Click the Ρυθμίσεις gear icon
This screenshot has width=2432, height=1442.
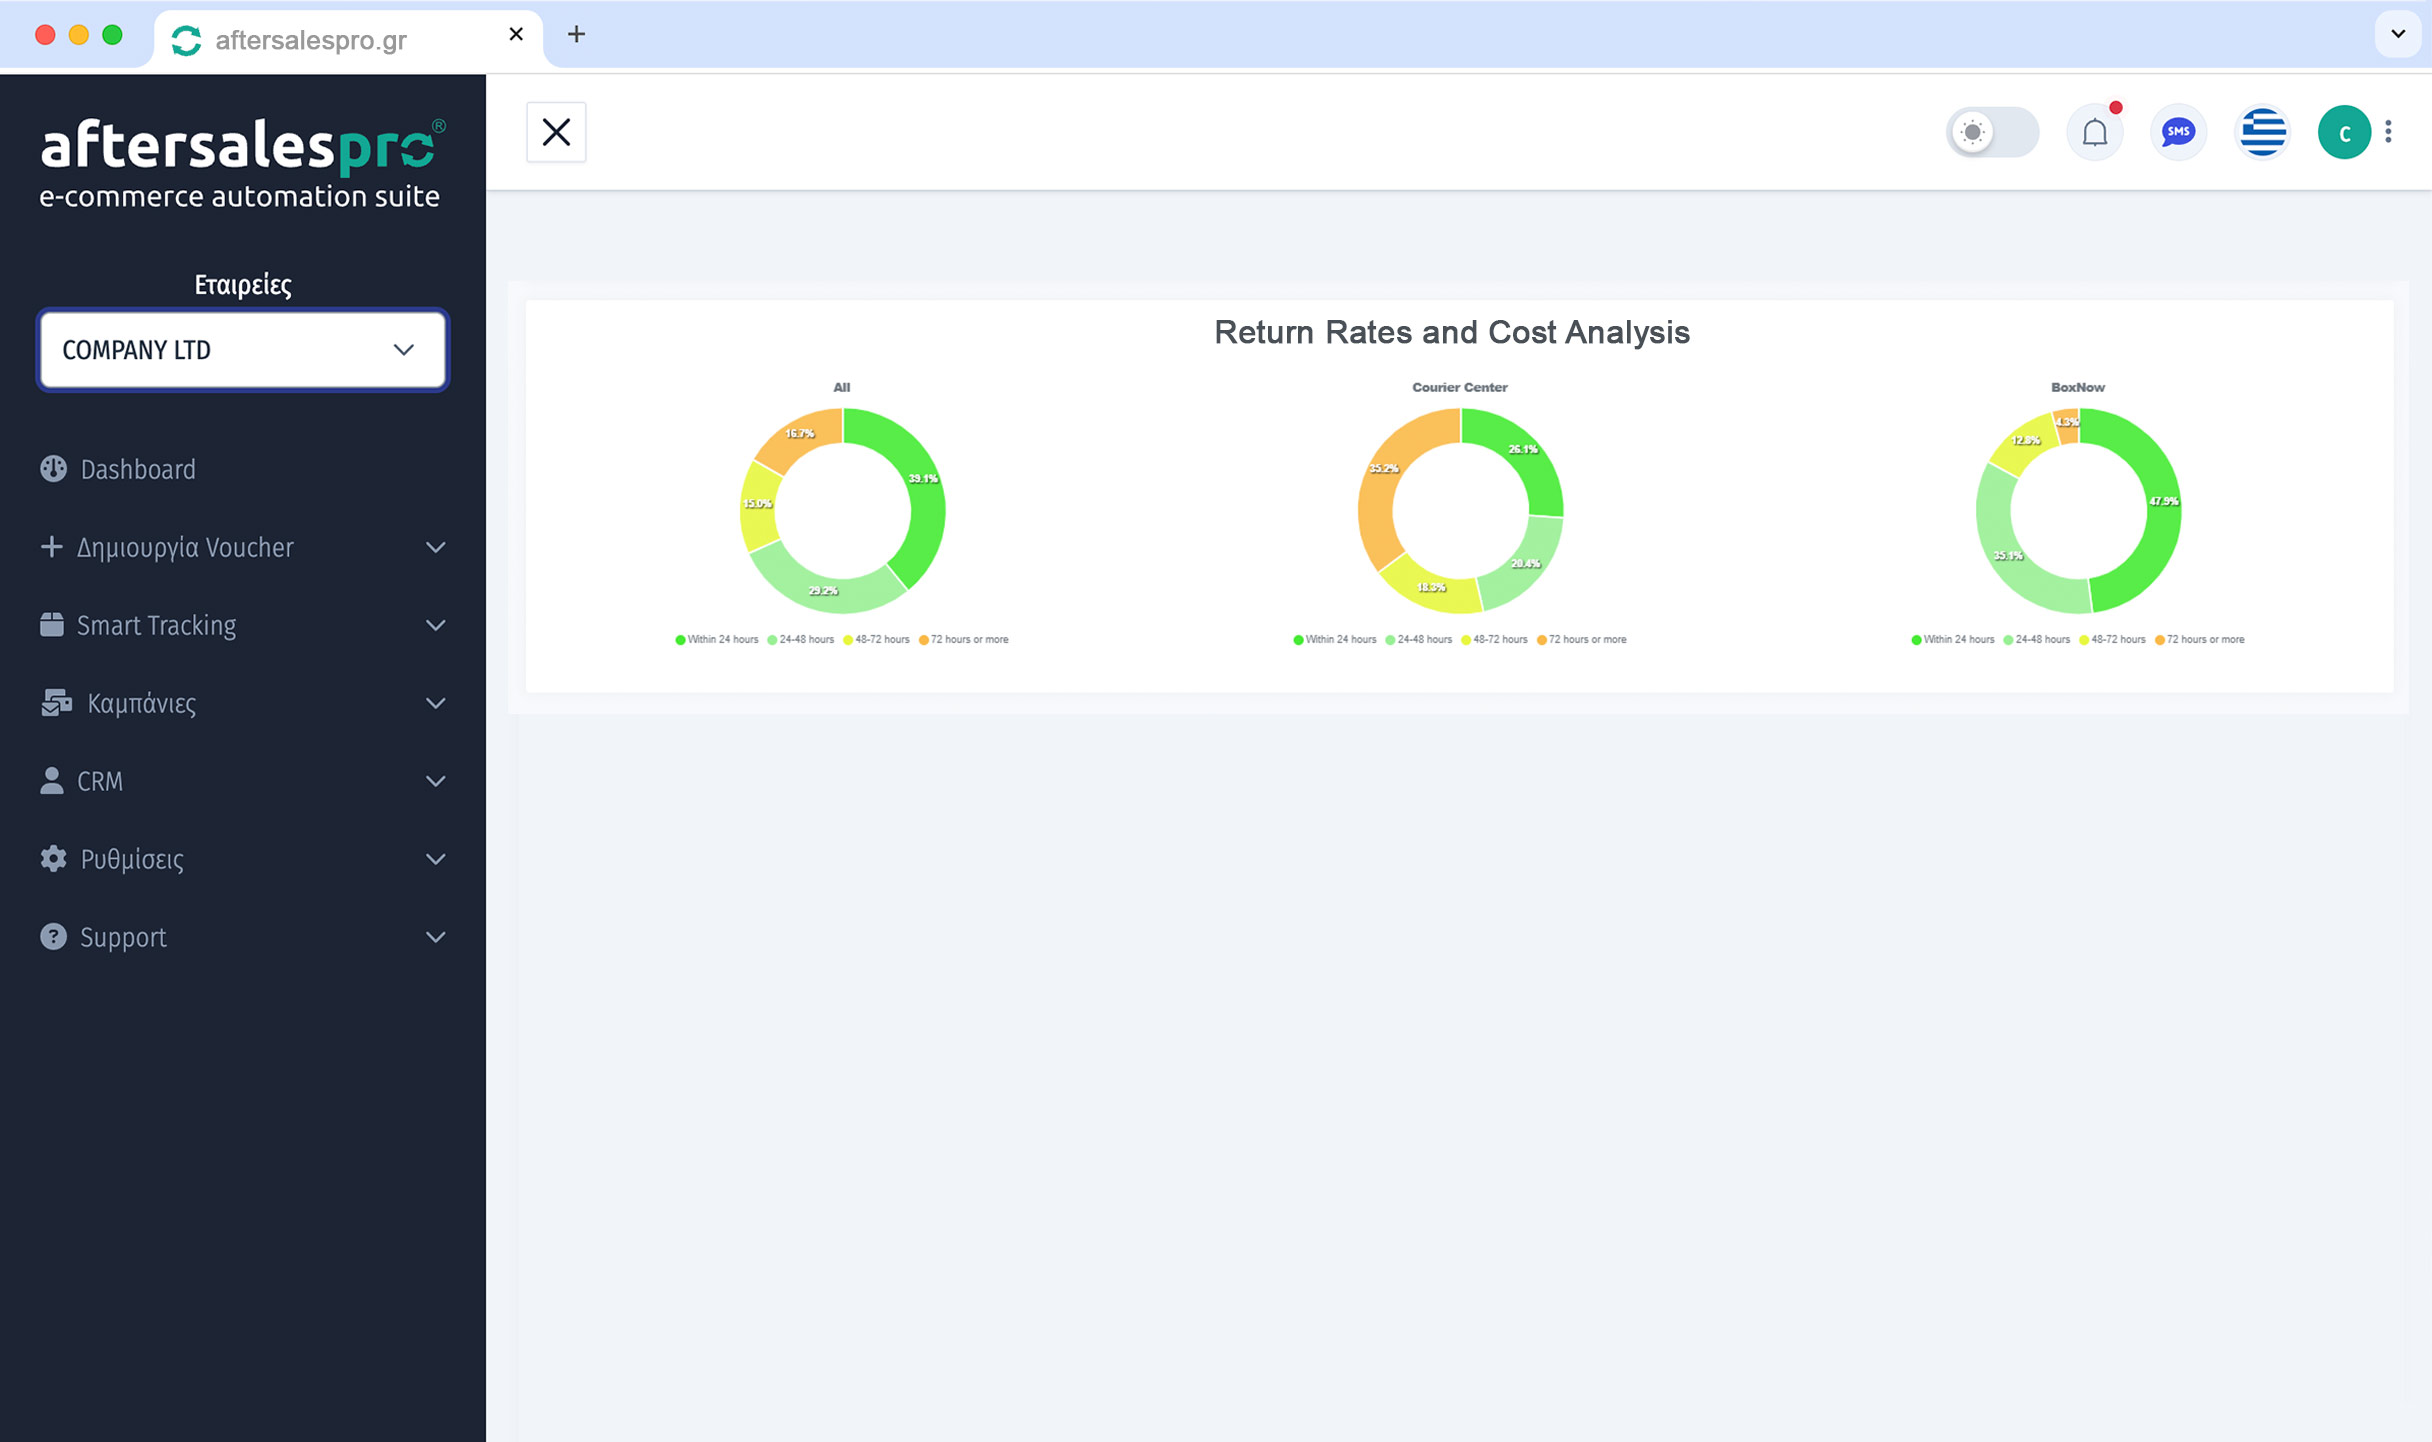(x=53, y=859)
